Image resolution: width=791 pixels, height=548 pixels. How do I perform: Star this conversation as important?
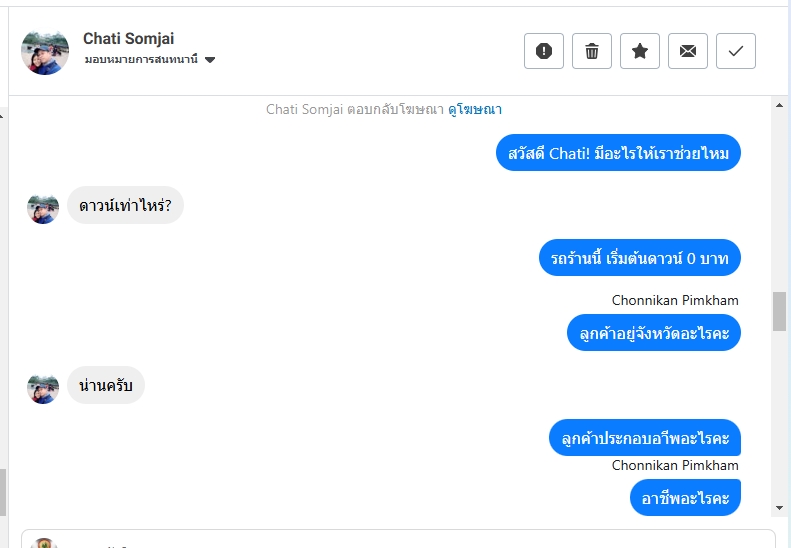click(x=640, y=51)
